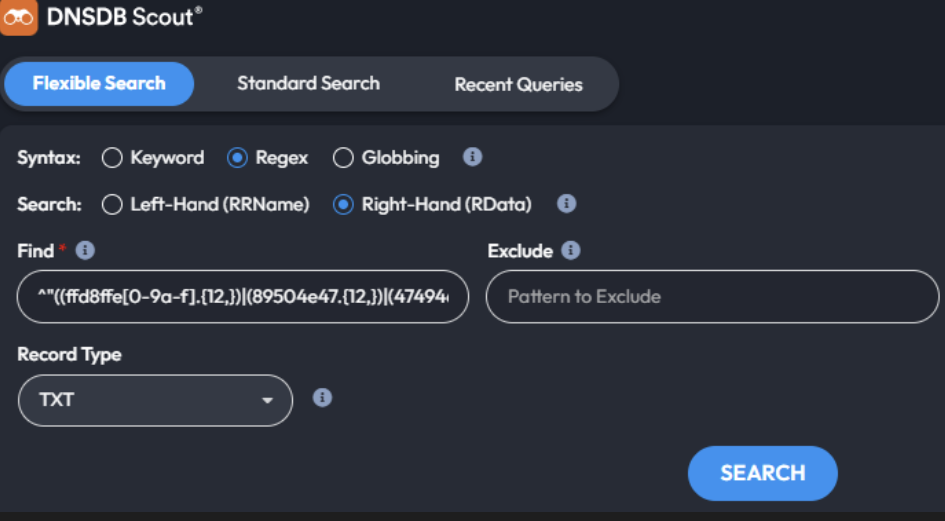
Task: Switch to the Flexible Search tab
Action: point(99,84)
